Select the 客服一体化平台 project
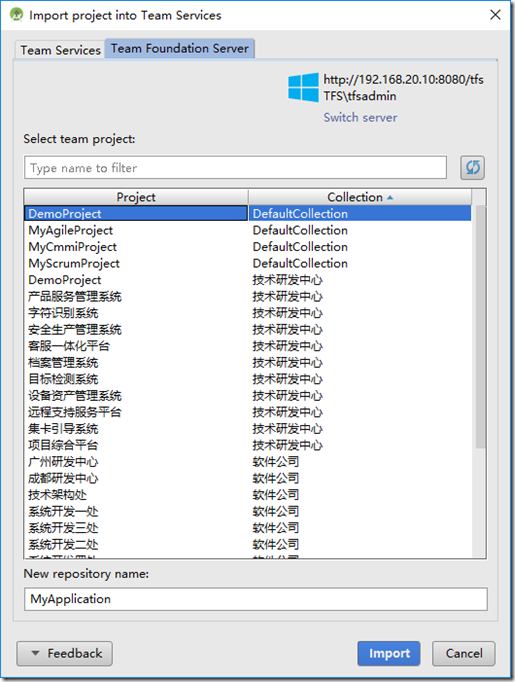 (x=248, y=345)
